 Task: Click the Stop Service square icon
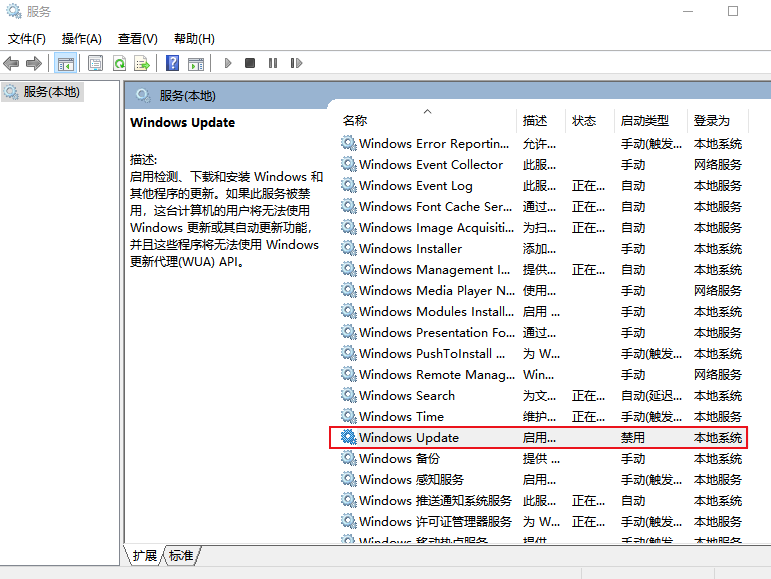[x=250, y=63]
